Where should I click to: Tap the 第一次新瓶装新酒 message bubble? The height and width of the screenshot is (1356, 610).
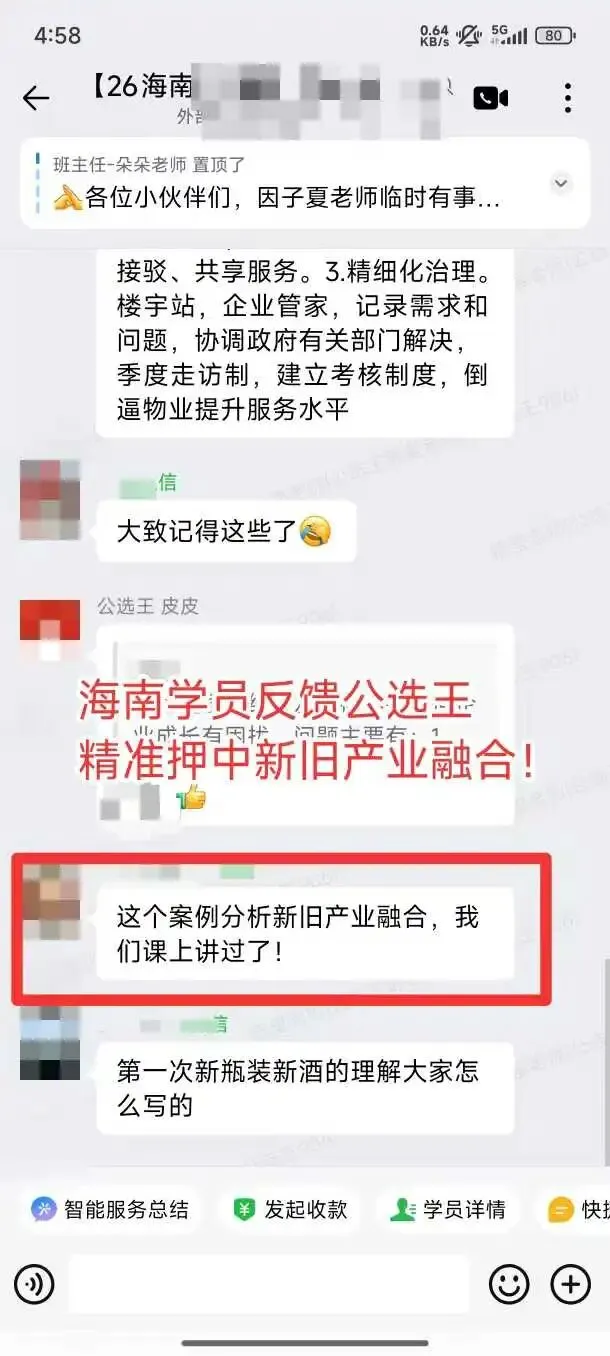[305, 1088]
